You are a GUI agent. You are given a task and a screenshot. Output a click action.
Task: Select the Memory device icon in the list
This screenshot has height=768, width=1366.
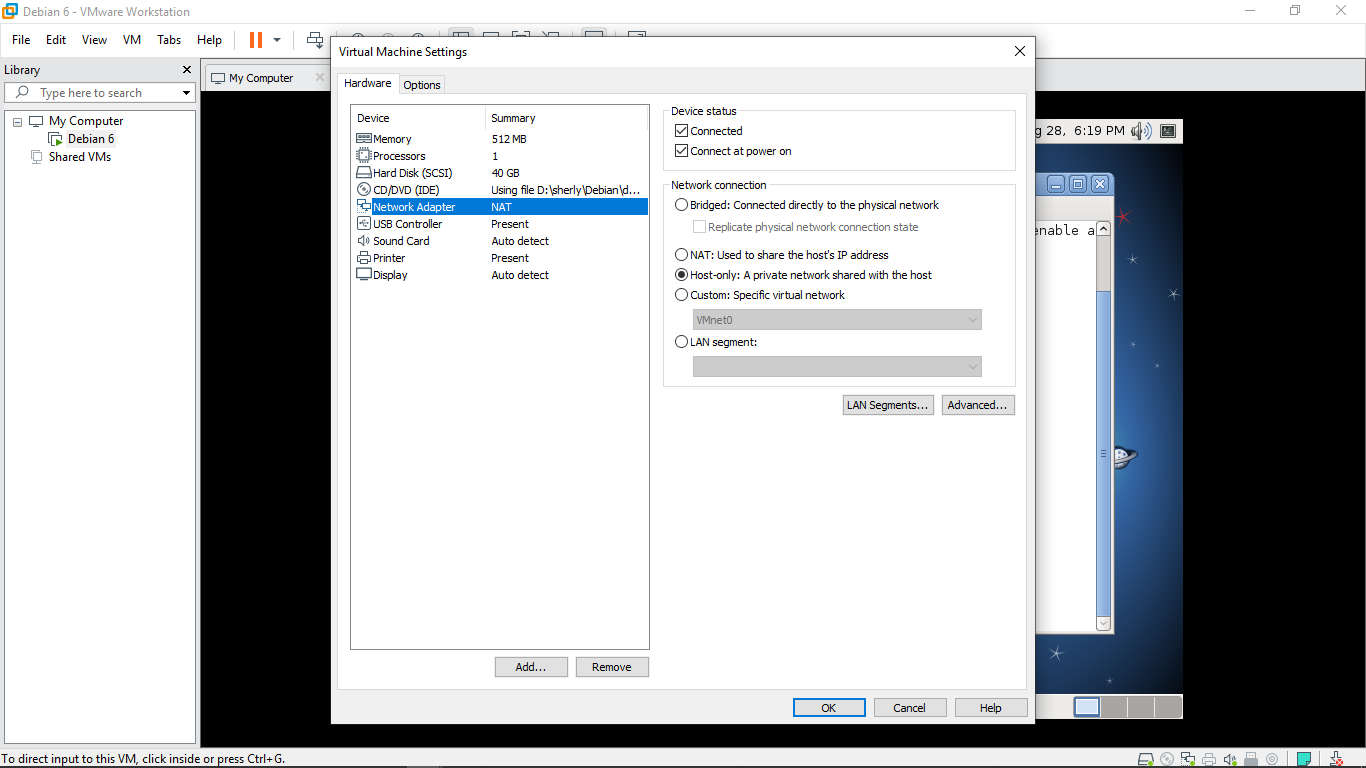pos(364,139)
